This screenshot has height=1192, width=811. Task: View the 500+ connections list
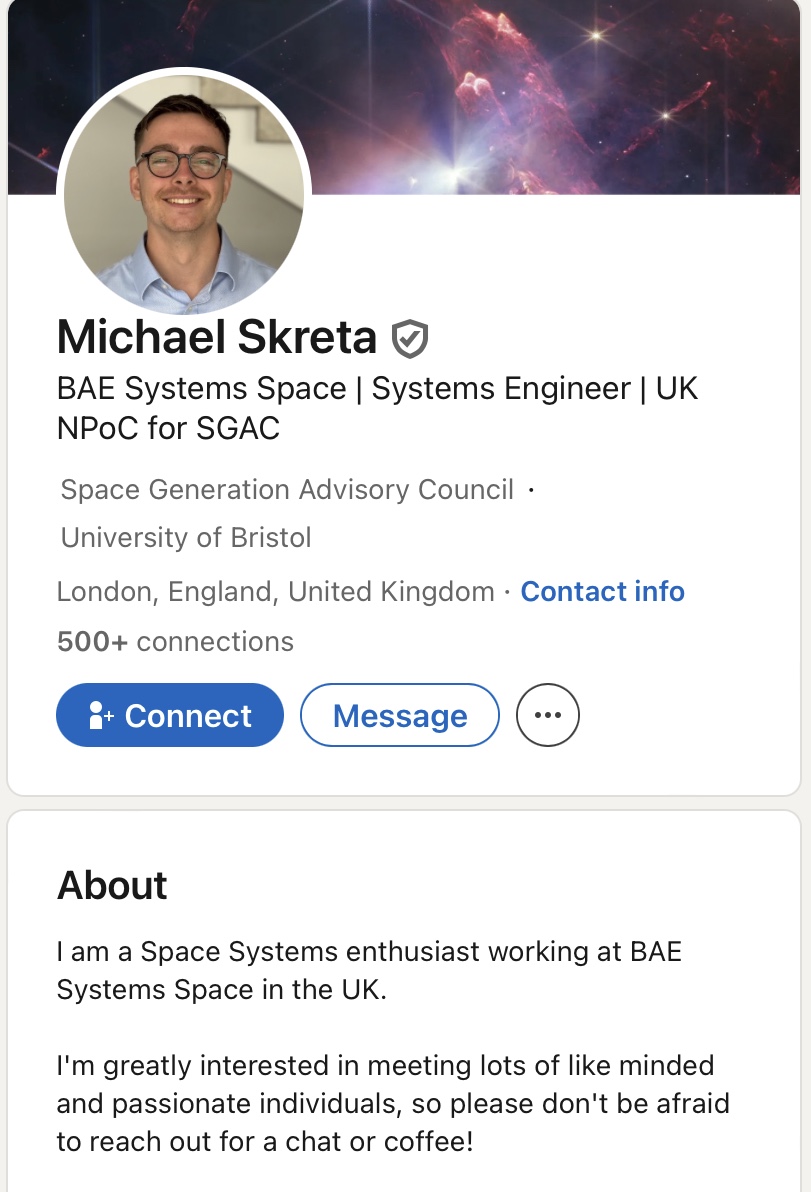[x=175, y=641]
